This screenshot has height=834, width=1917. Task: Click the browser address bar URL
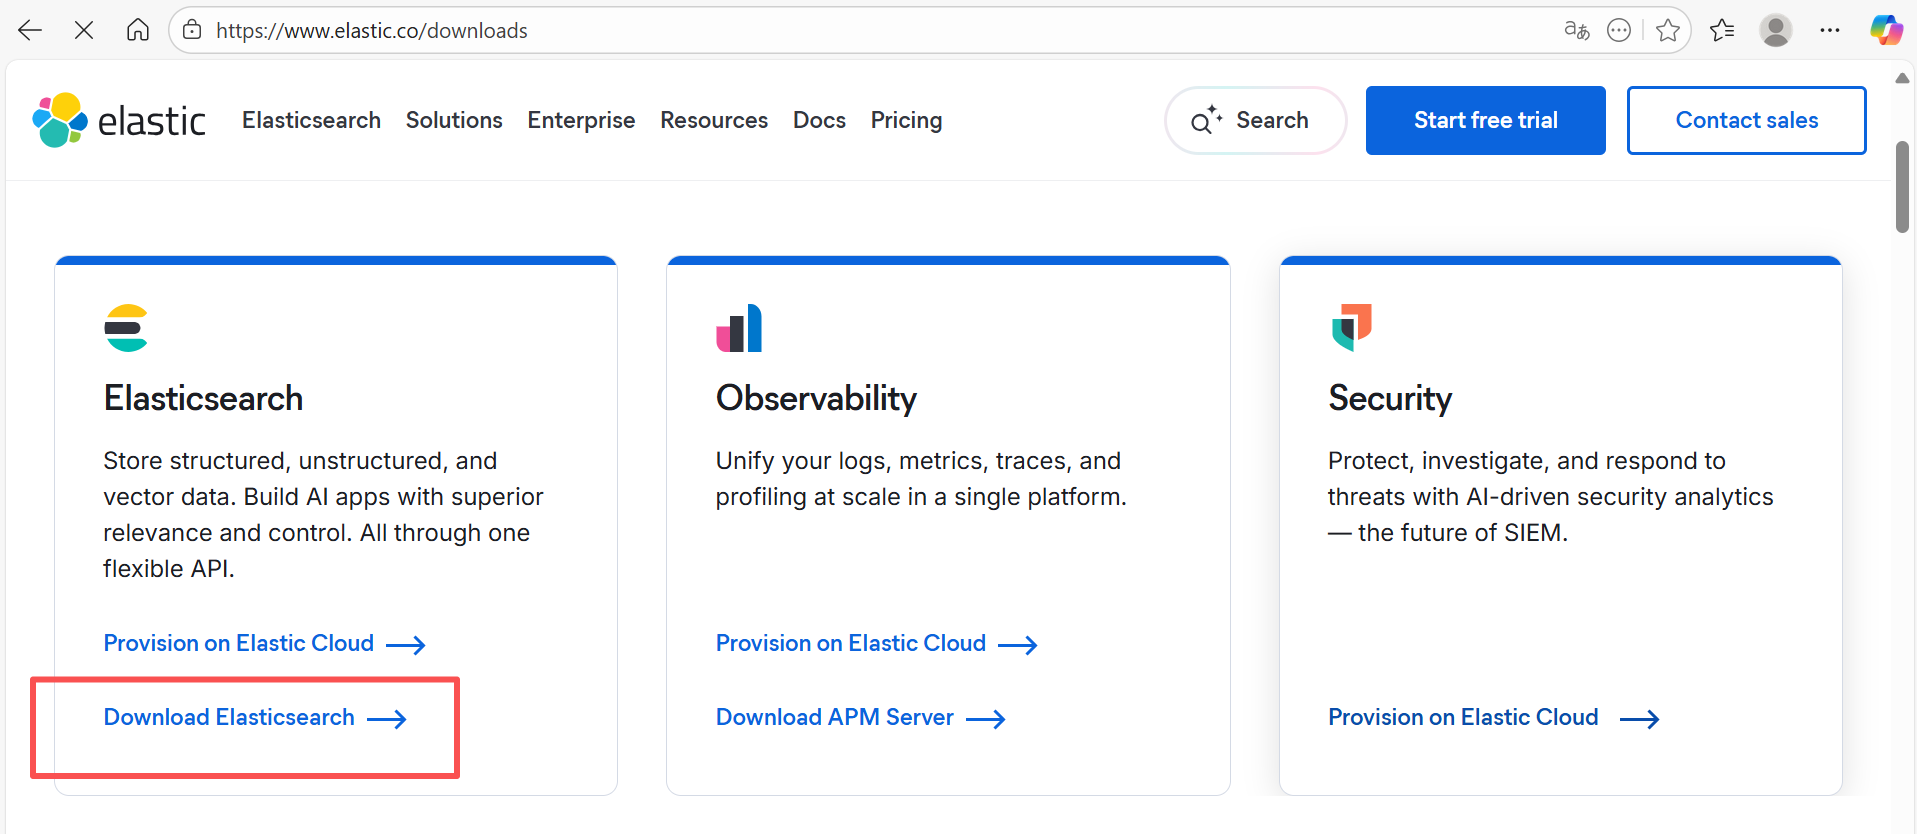[372, 30]
